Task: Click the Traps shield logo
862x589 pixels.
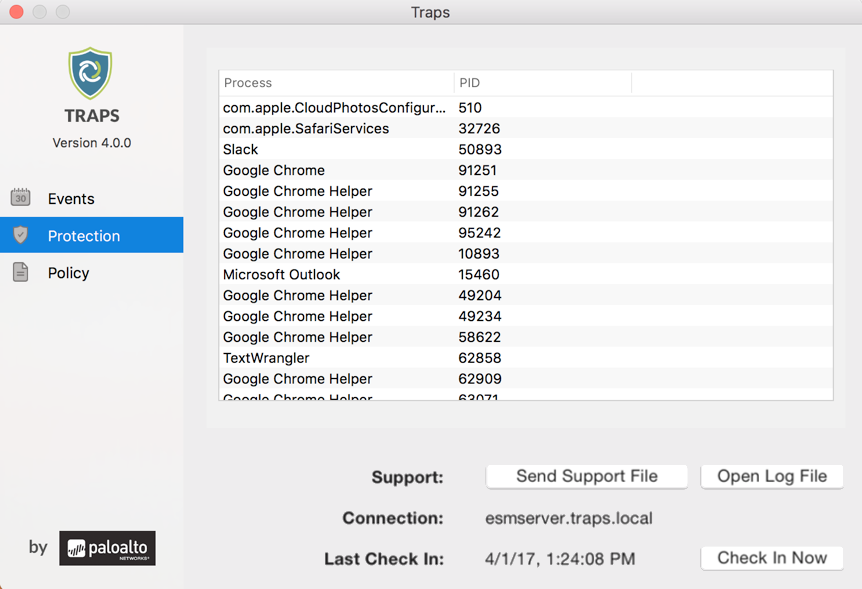Action: click(x=91, y=74)
